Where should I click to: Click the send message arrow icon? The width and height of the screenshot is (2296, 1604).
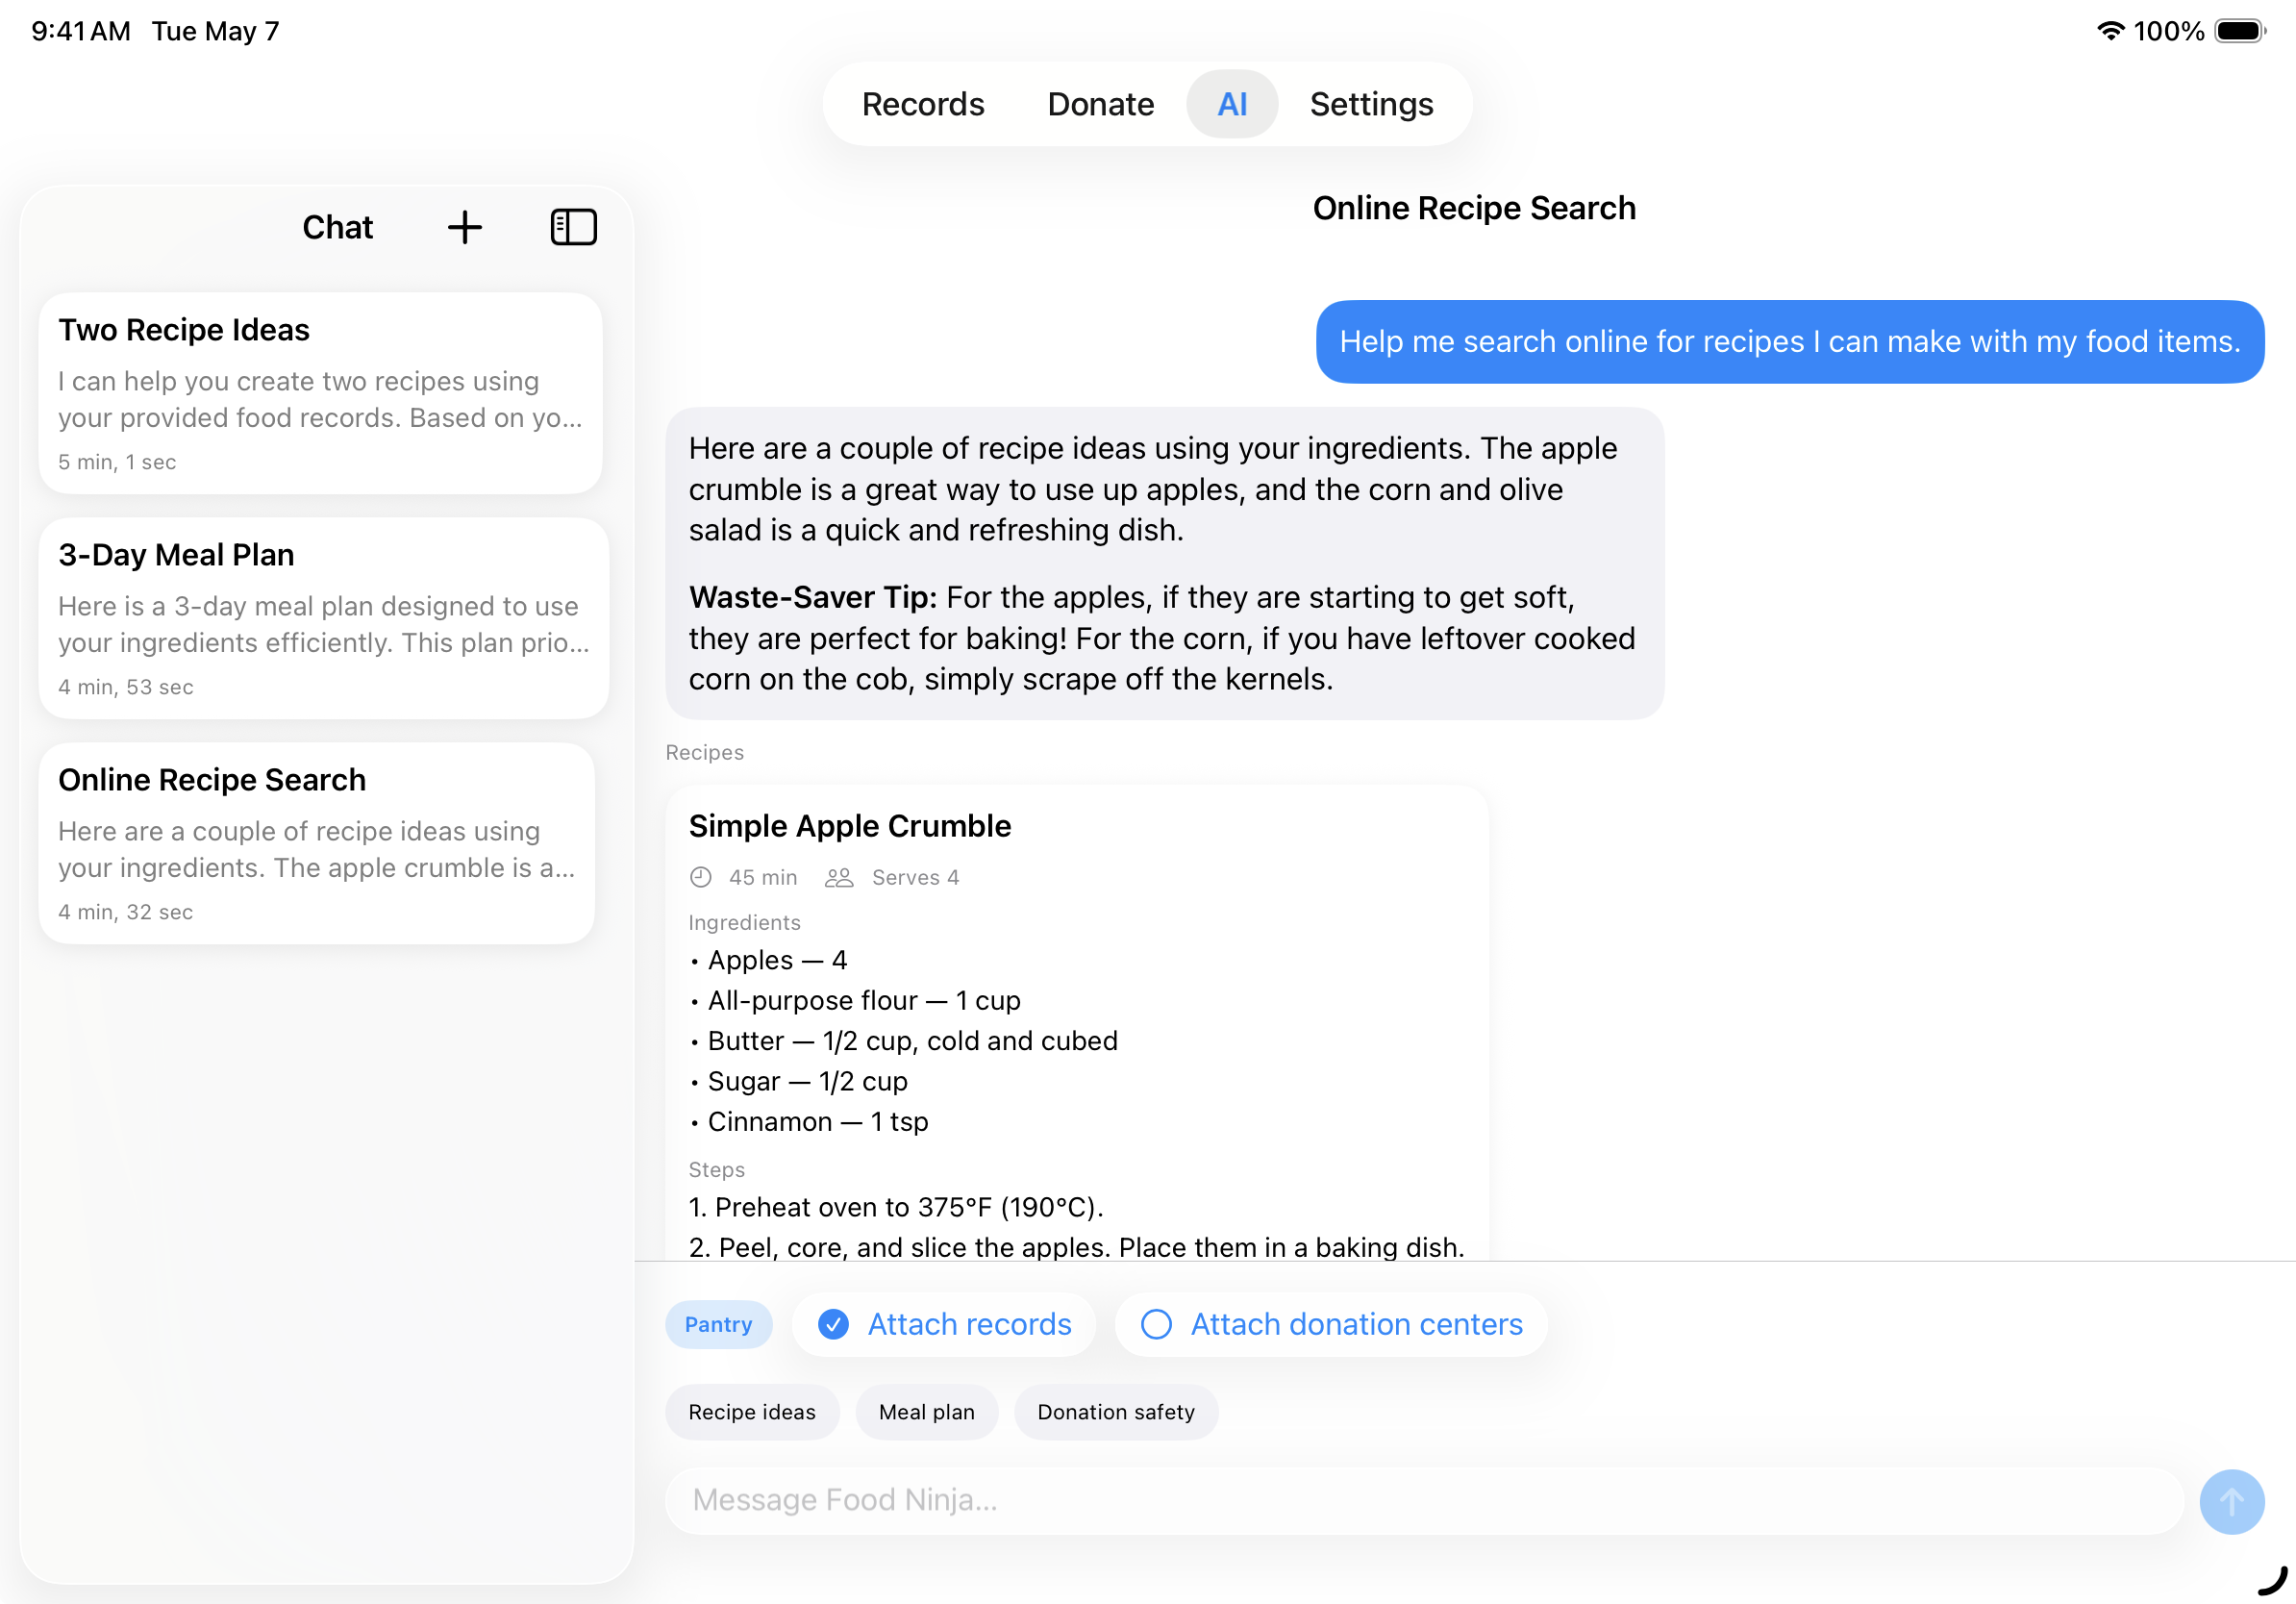click(2231, 1501)
